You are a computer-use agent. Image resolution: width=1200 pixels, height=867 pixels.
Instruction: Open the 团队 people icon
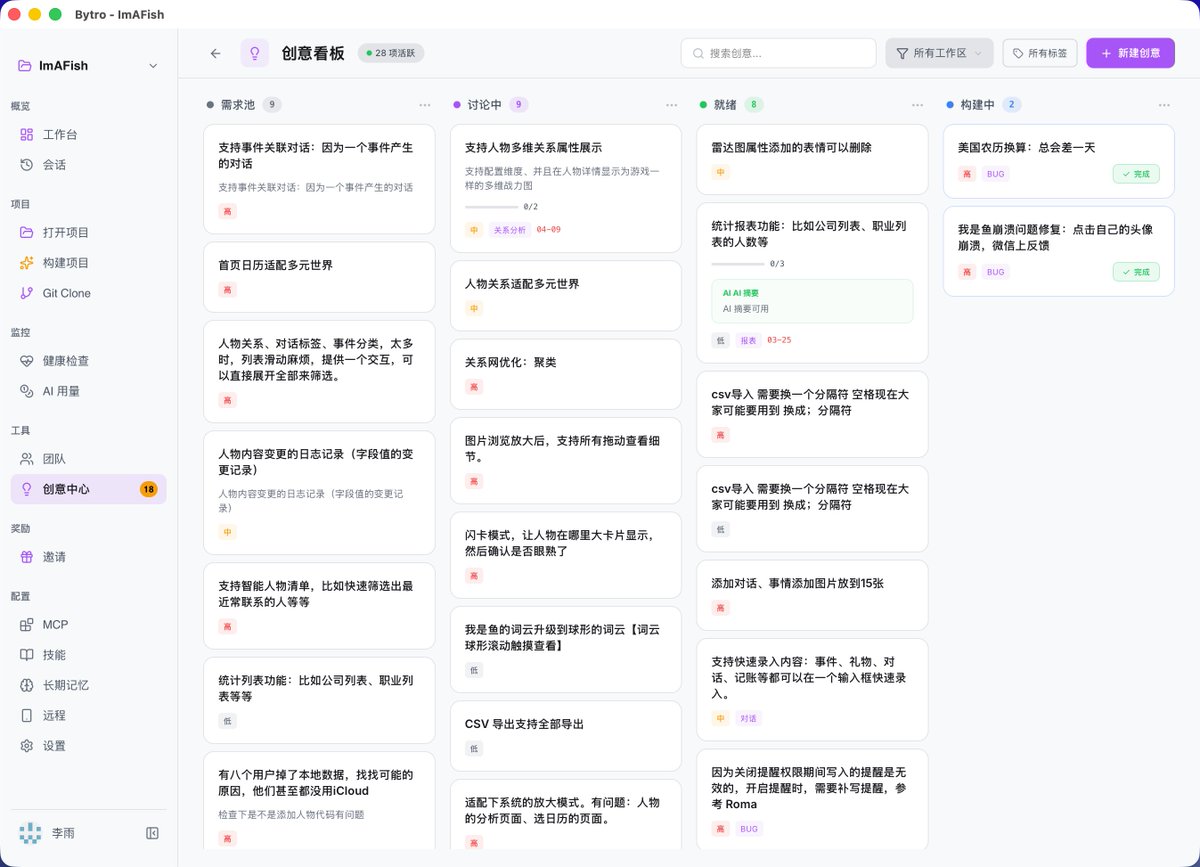tap(27, 458)
